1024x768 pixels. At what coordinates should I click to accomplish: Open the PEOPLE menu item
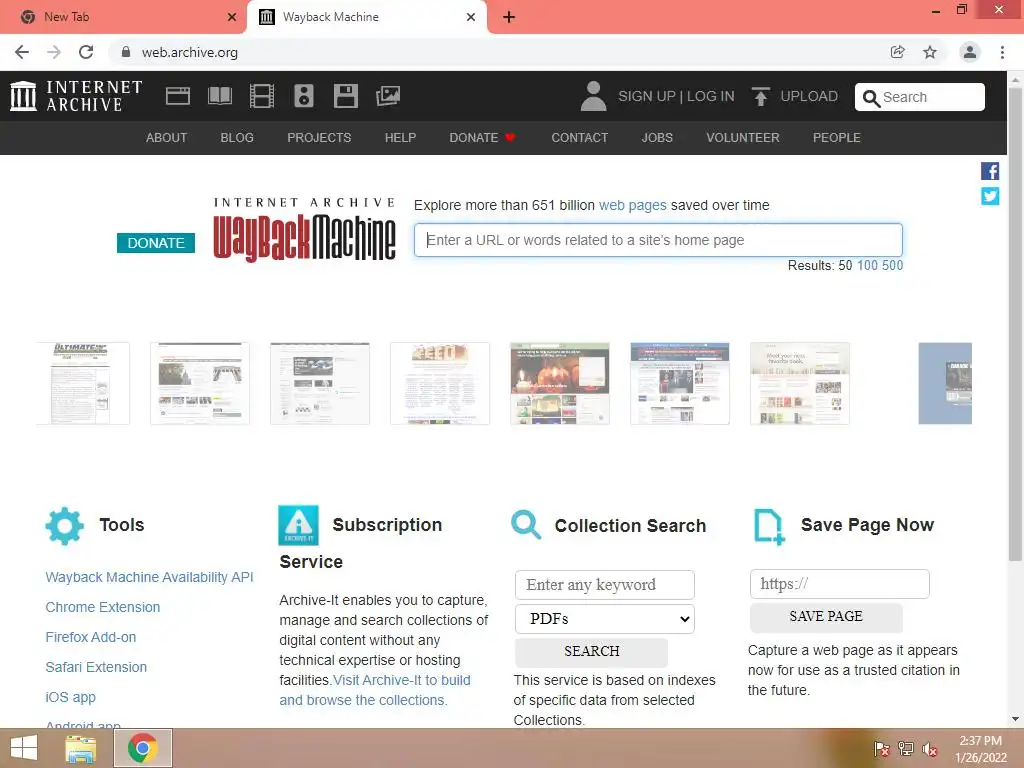click(837, 138)
